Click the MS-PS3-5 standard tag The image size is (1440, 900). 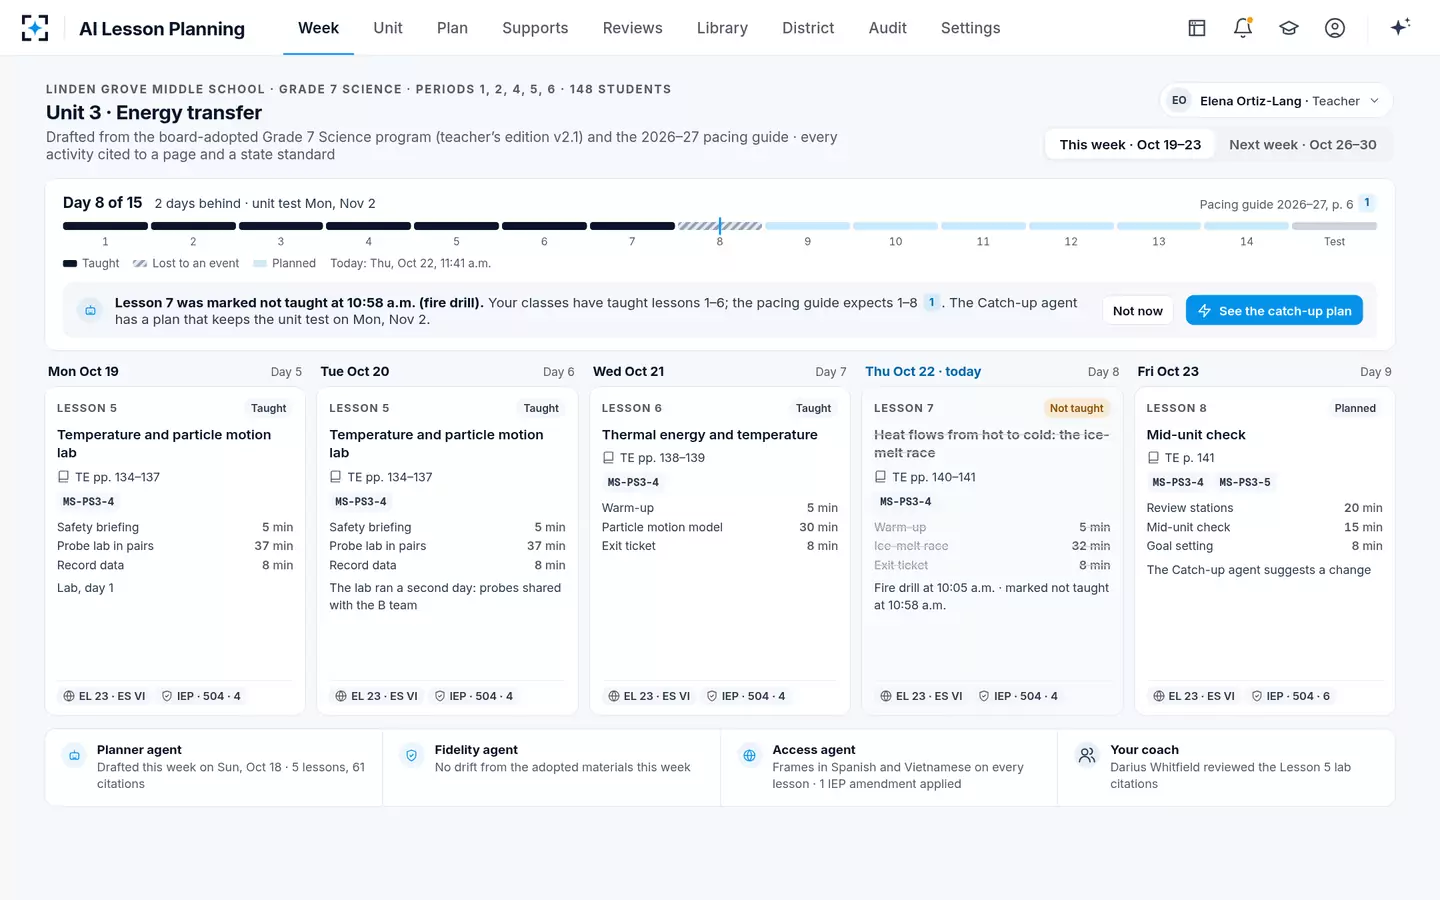coord(1245,482)
